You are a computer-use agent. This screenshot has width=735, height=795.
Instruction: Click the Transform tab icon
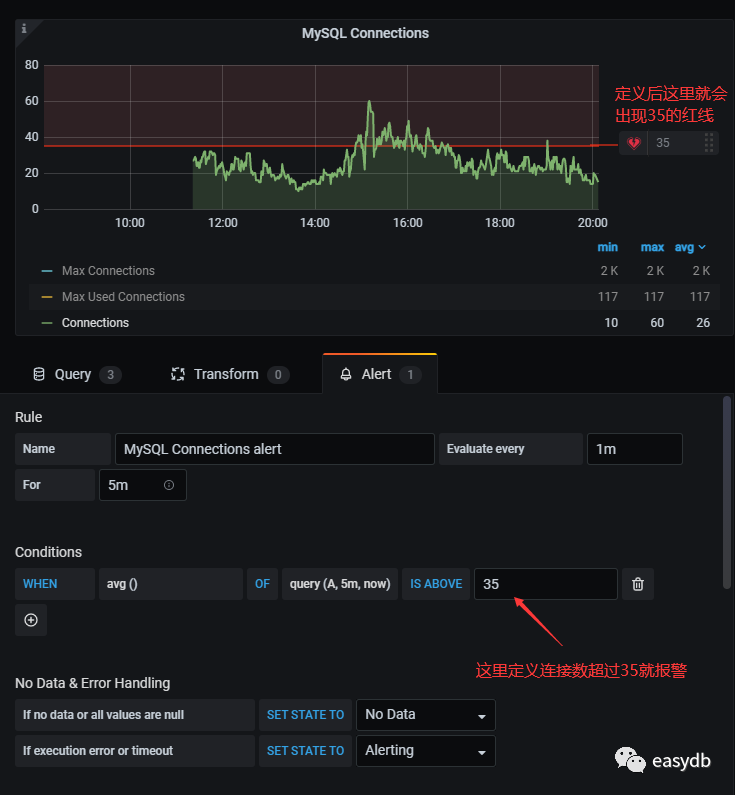[x=178, y=374]
